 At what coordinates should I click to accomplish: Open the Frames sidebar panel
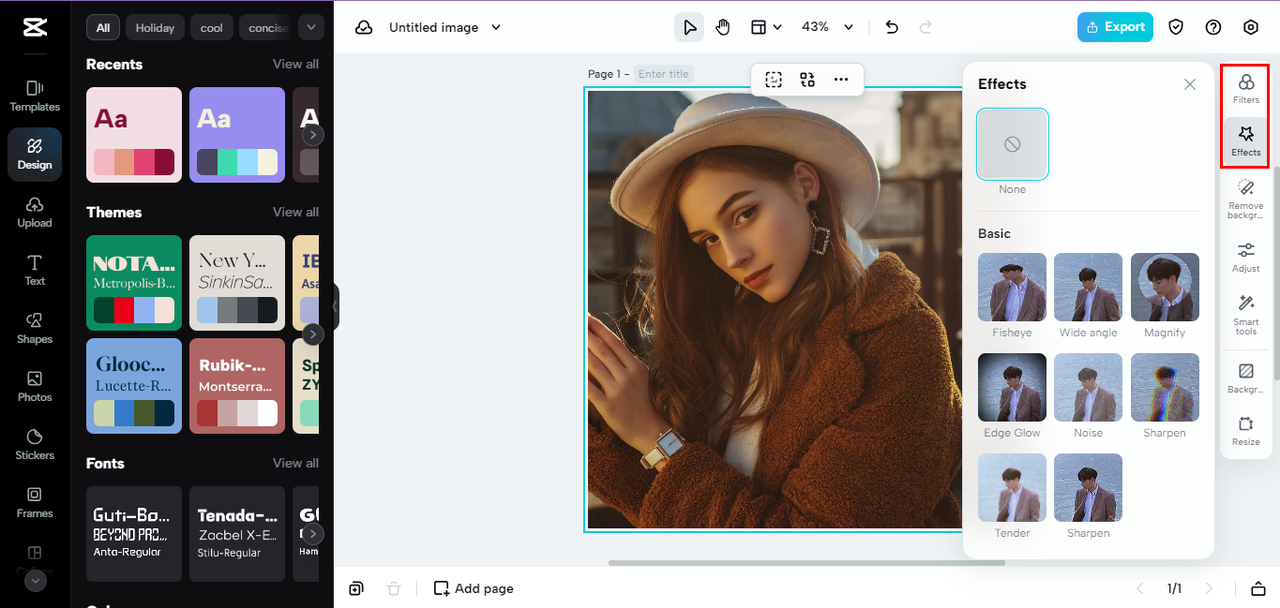[x=35, y=502]
